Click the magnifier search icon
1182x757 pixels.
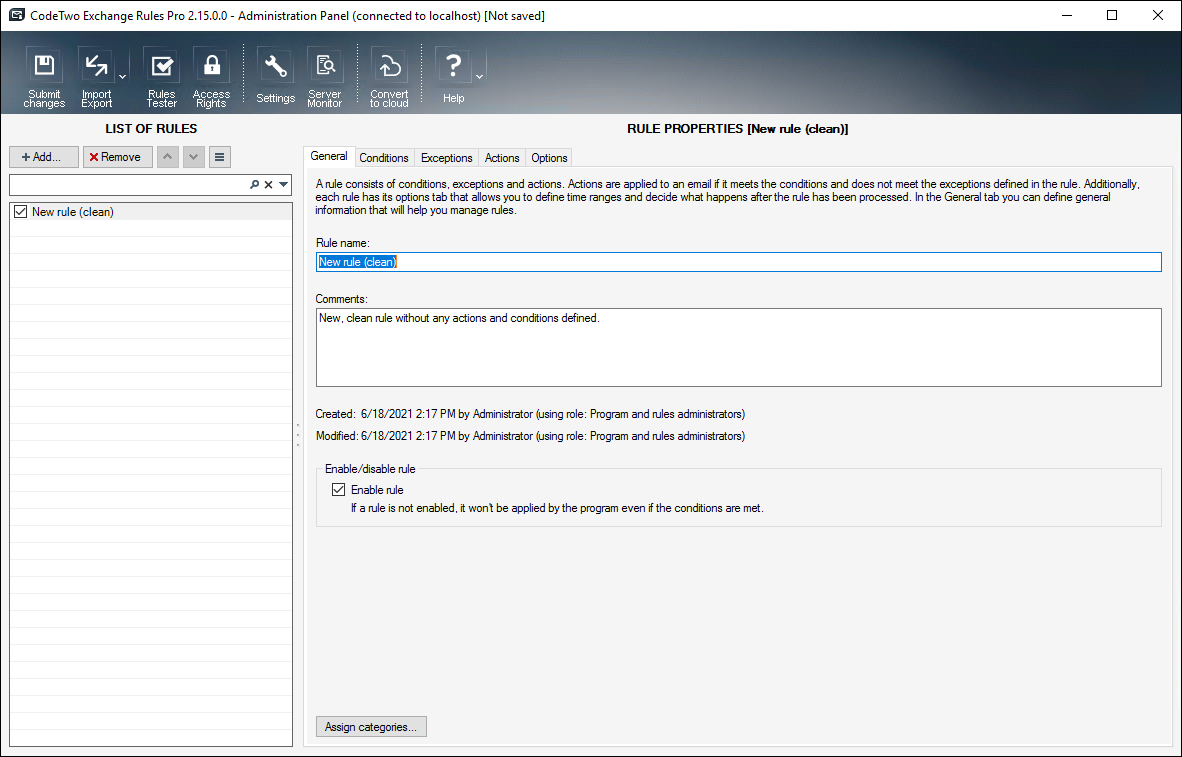(254, 185)
